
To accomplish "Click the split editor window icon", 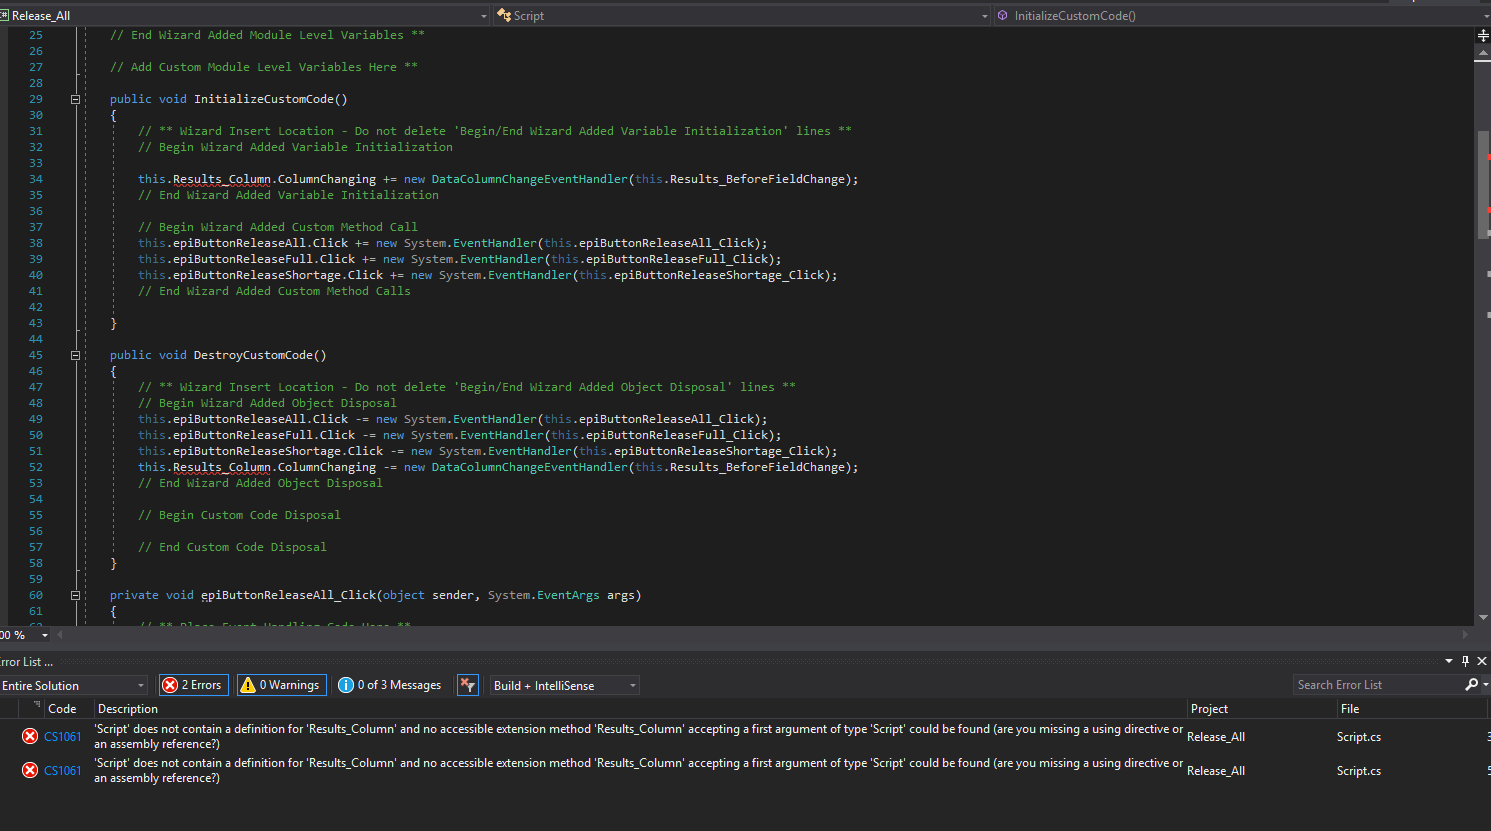I will [1483, 35].
